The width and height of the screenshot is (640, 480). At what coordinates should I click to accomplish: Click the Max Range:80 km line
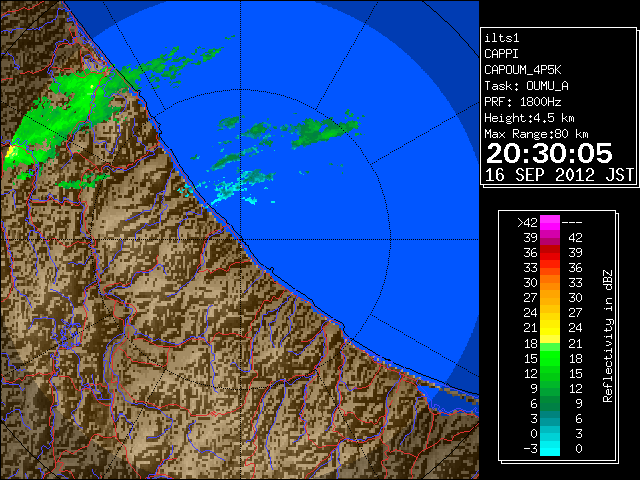pos(536,134)
